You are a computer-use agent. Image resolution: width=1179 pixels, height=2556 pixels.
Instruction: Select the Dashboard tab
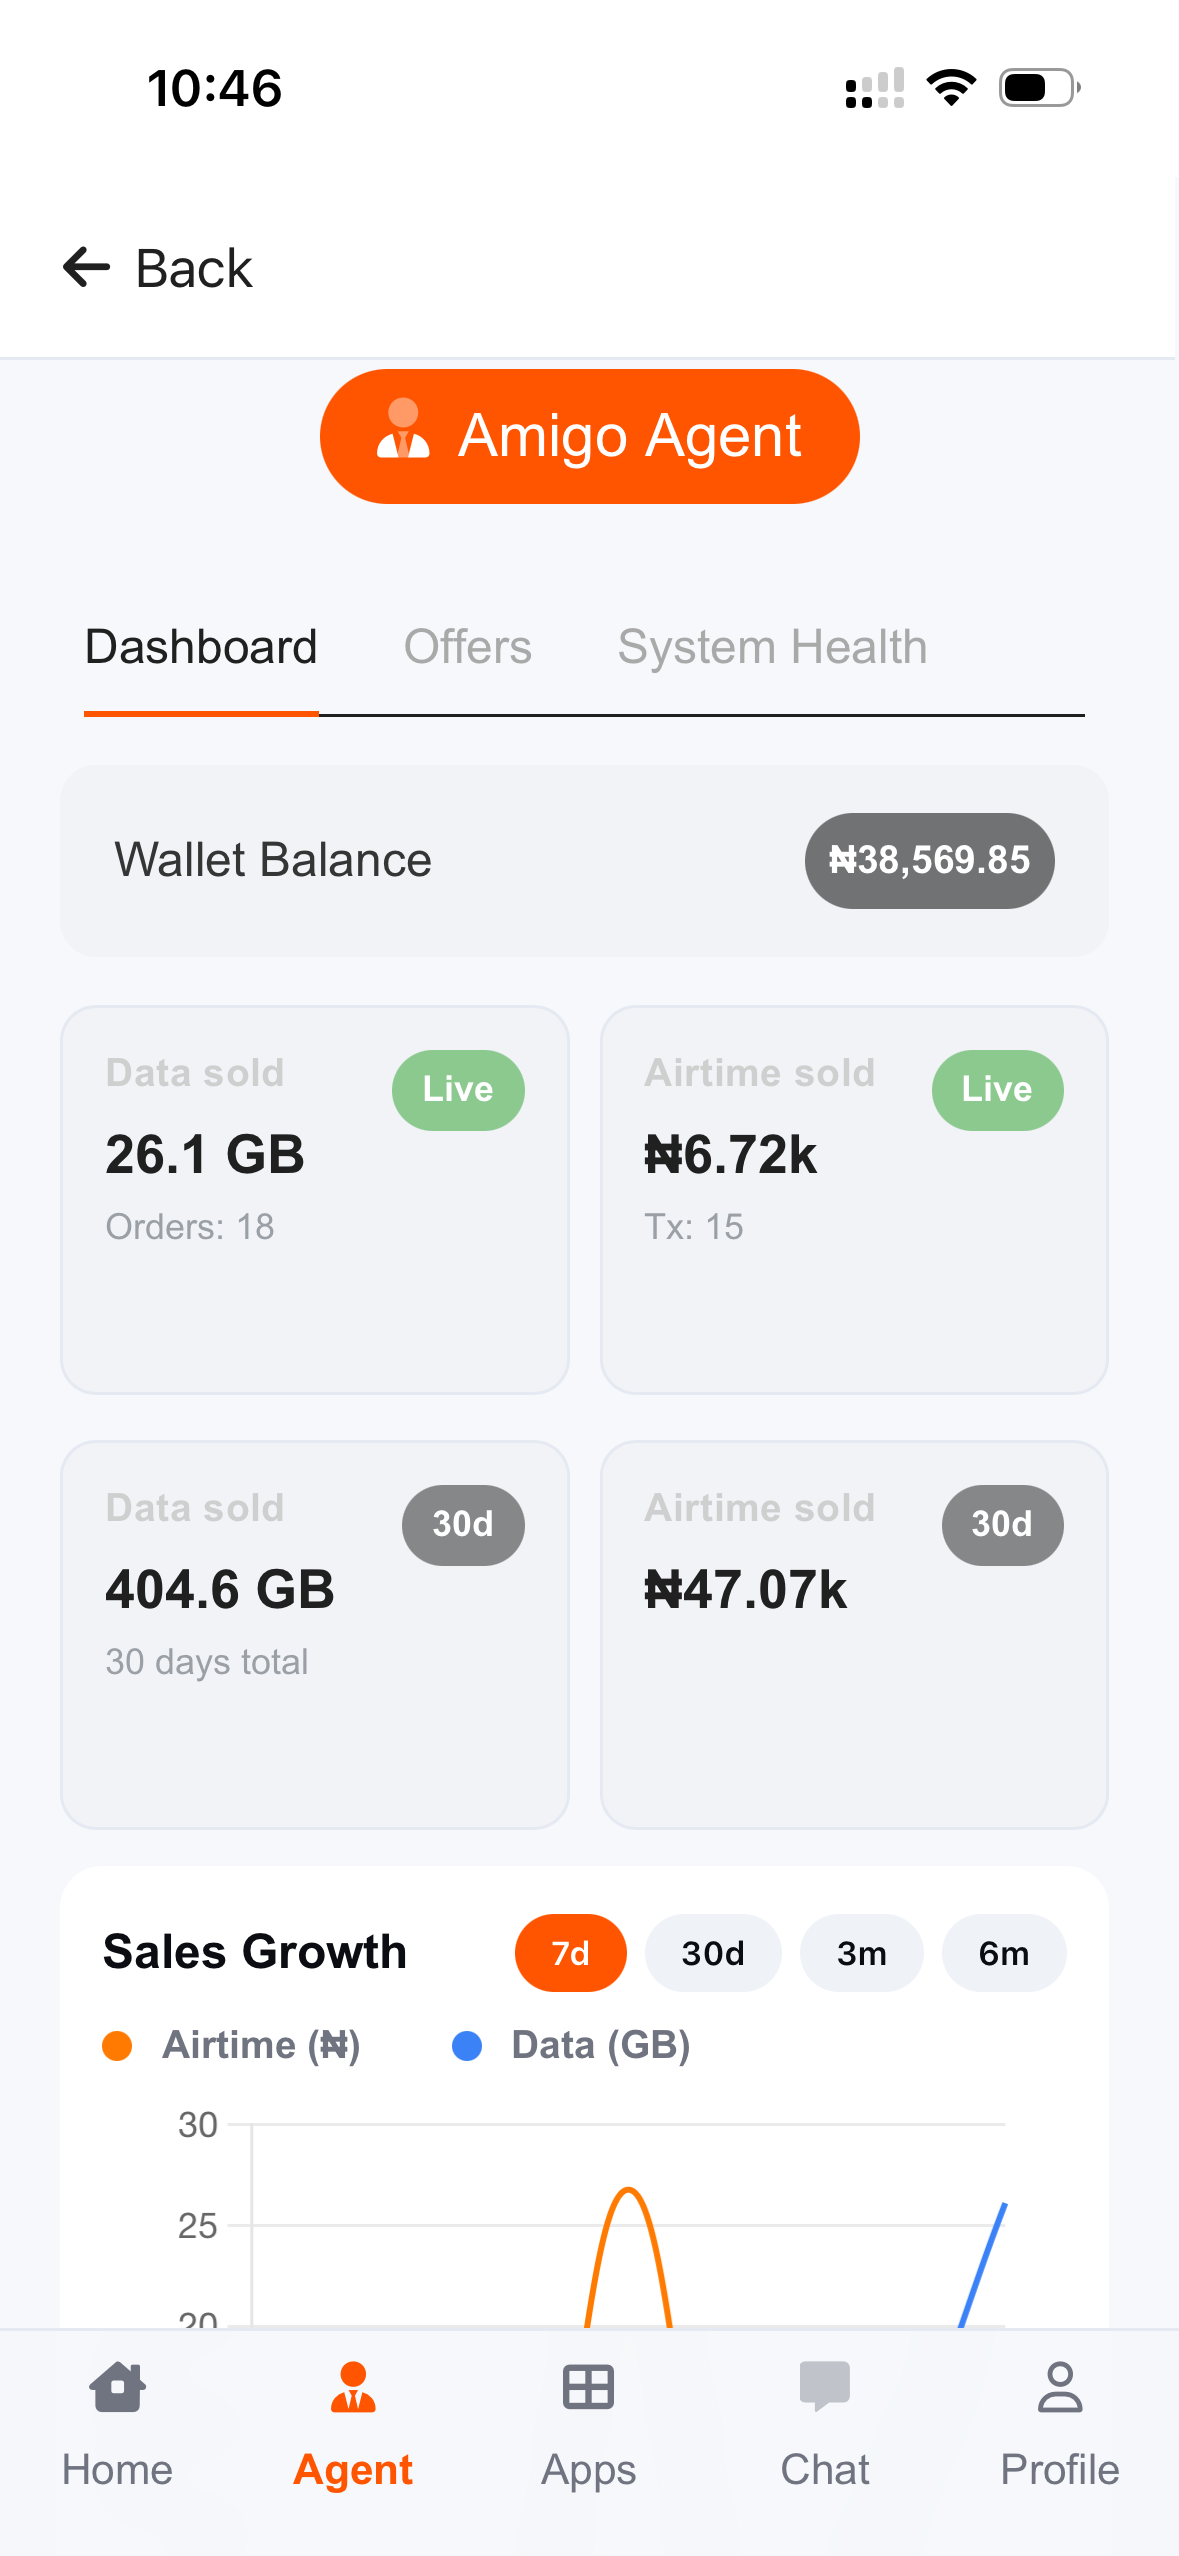pos(201,647)
